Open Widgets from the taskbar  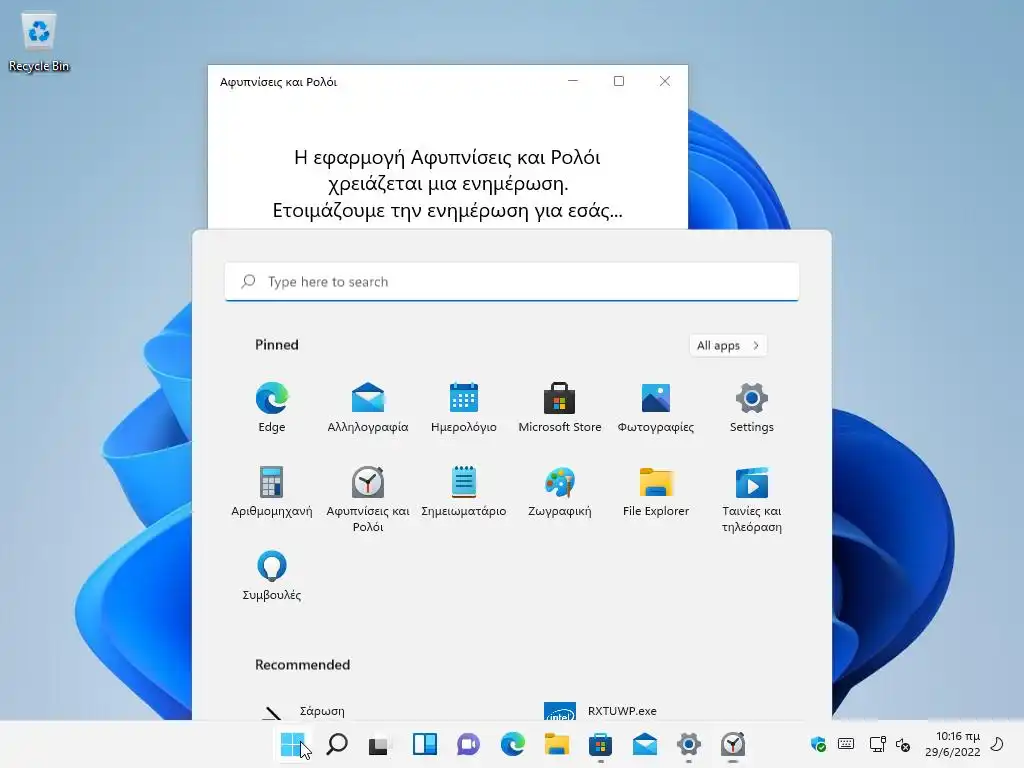coord(424,744)
